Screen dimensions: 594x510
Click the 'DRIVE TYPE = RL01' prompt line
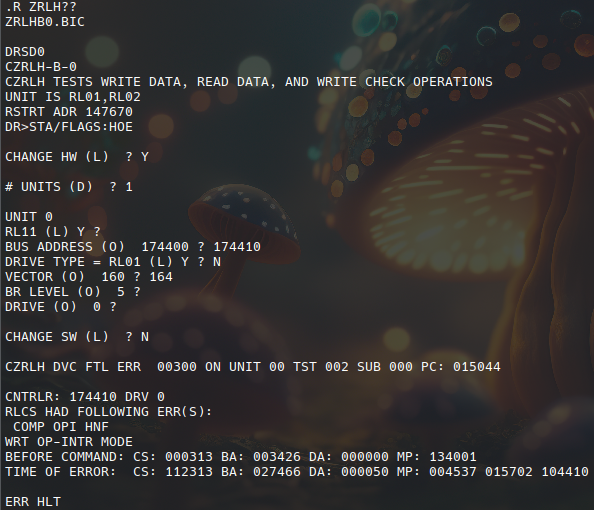[x=113, y=262]
